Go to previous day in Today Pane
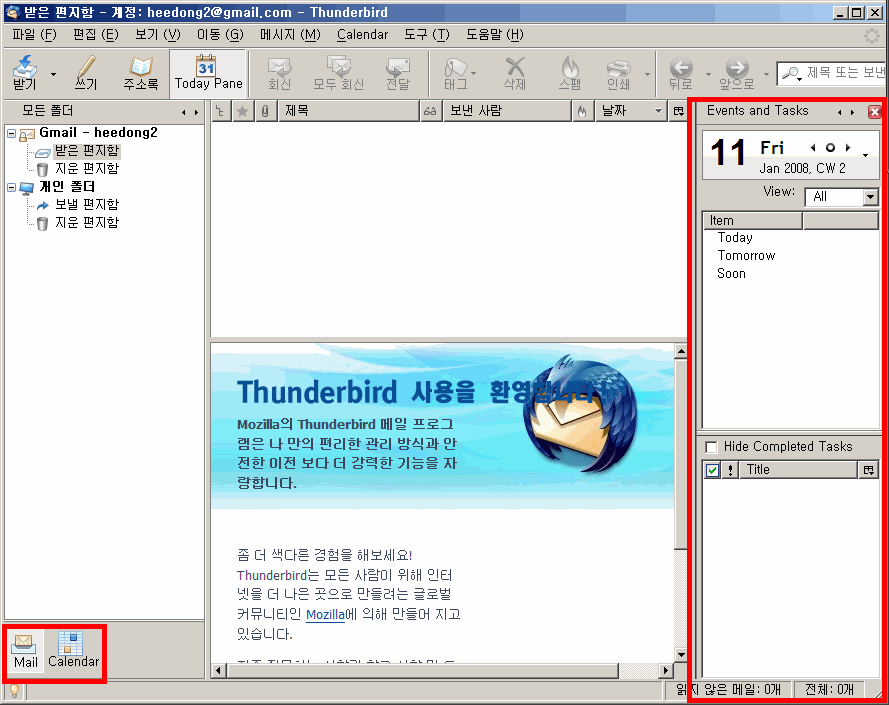Image resolution: width=889 pixels, height=705 pixels. (813, 147)
